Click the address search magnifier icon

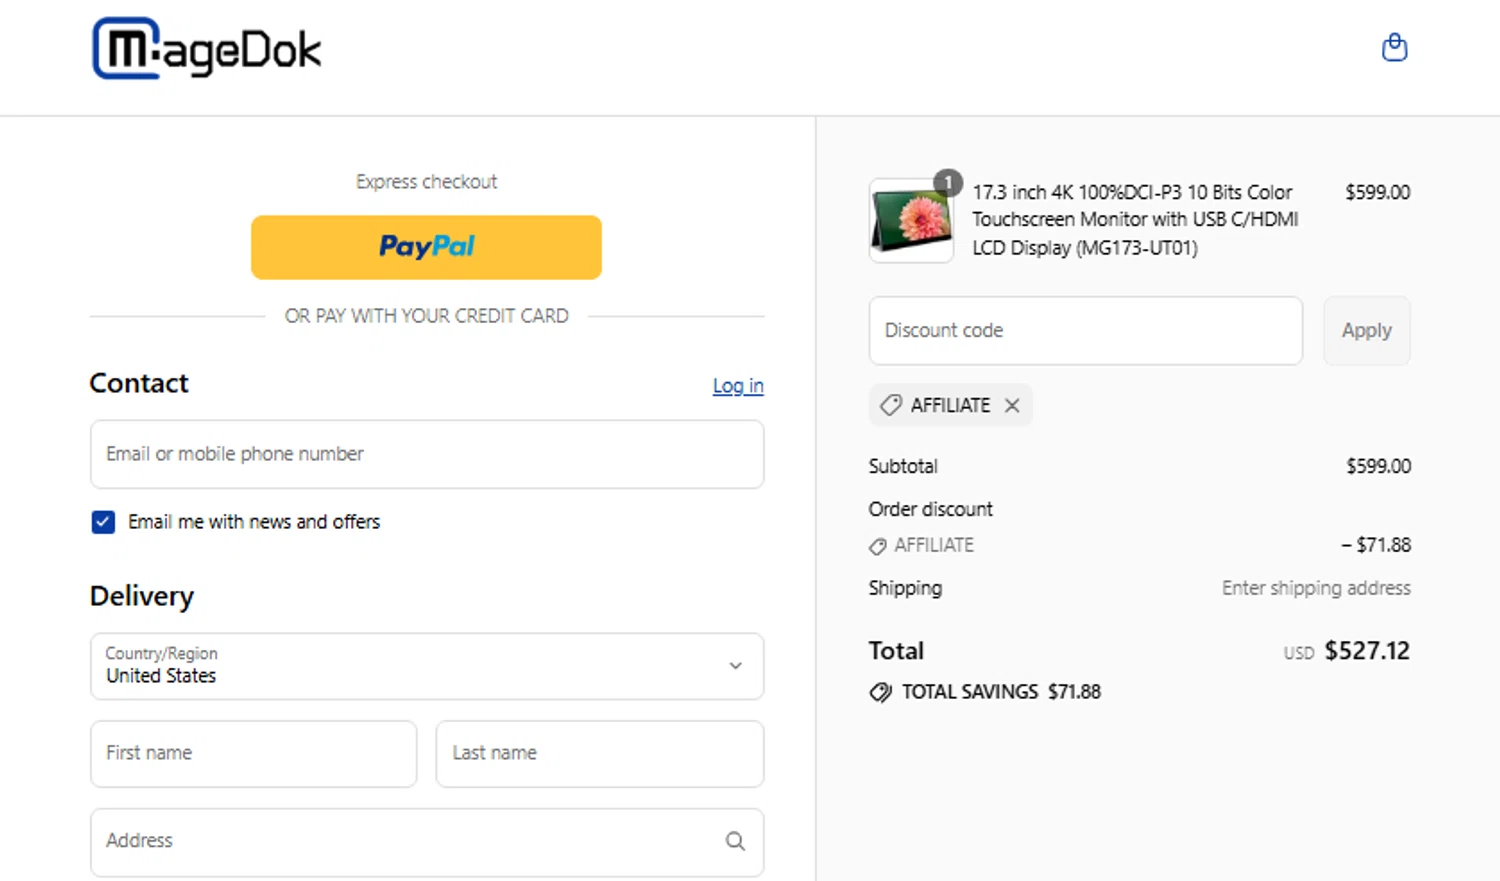pyautogui.click(x=735, y=841)
